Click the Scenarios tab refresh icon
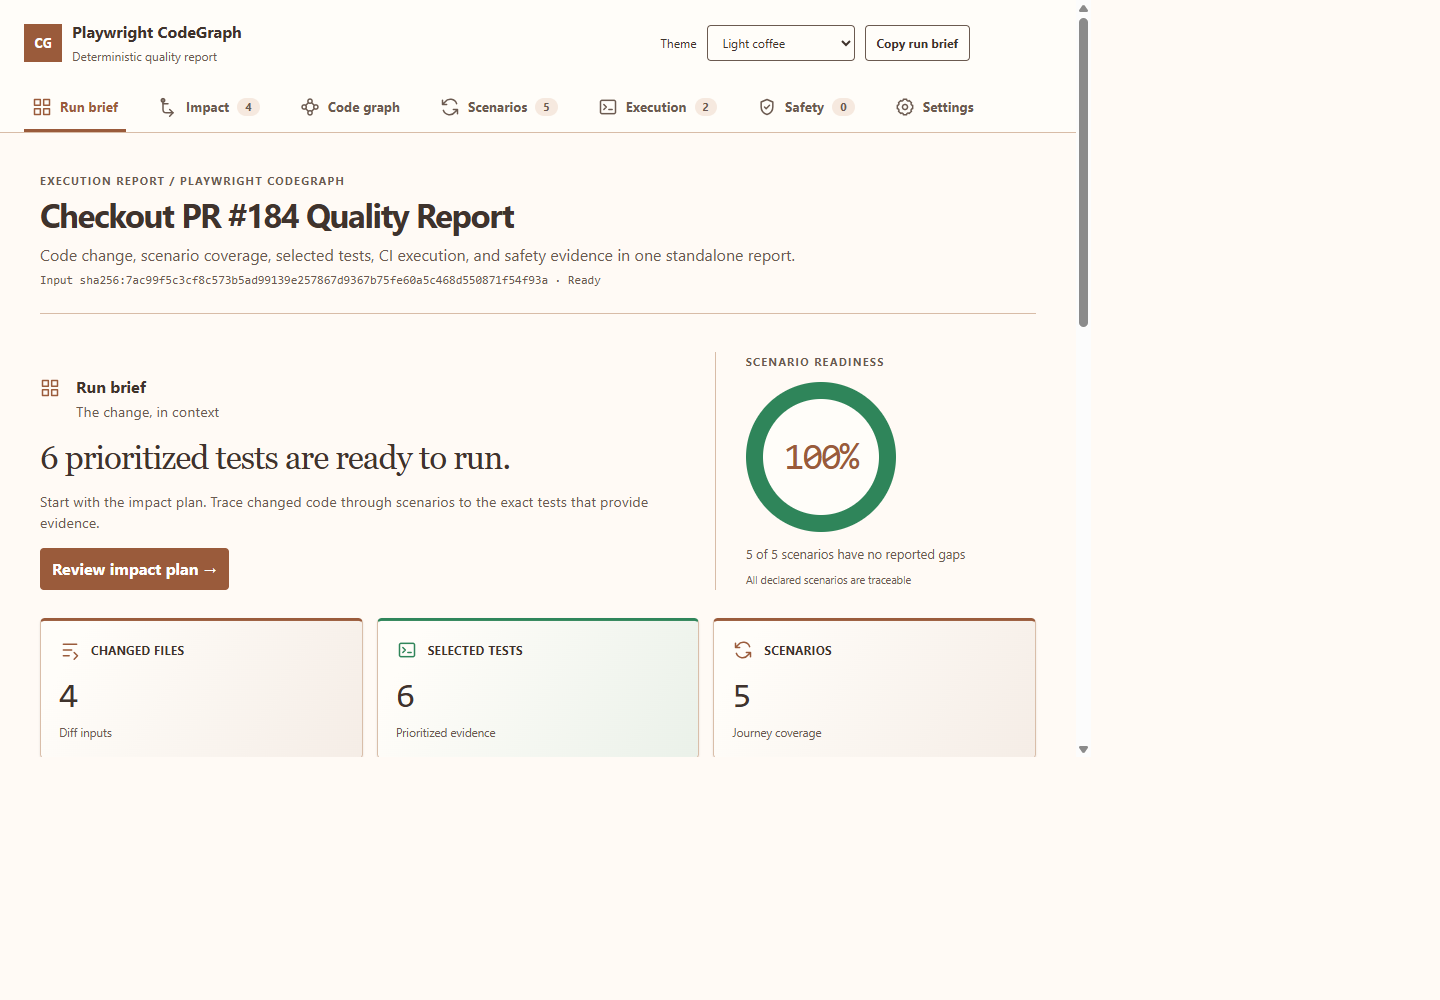This screenshot has height=1000, width=1440. click(450, 107)
